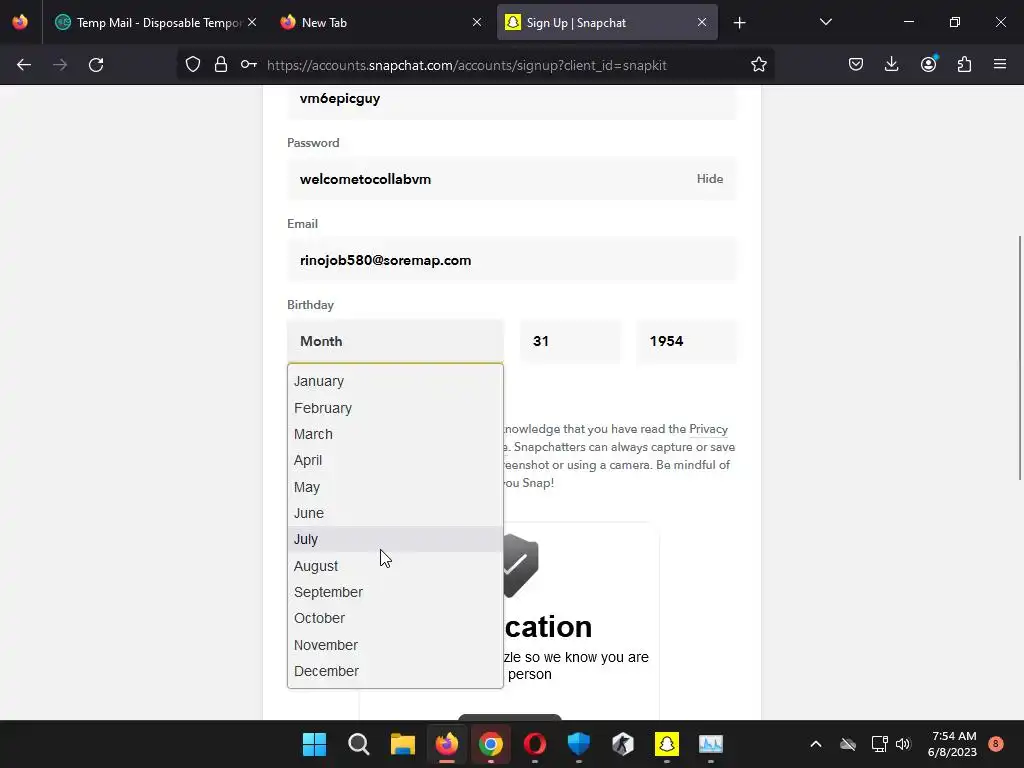Switch to the New Tab tab
This screenshot has height=768, width=1024.
[381, 22]
